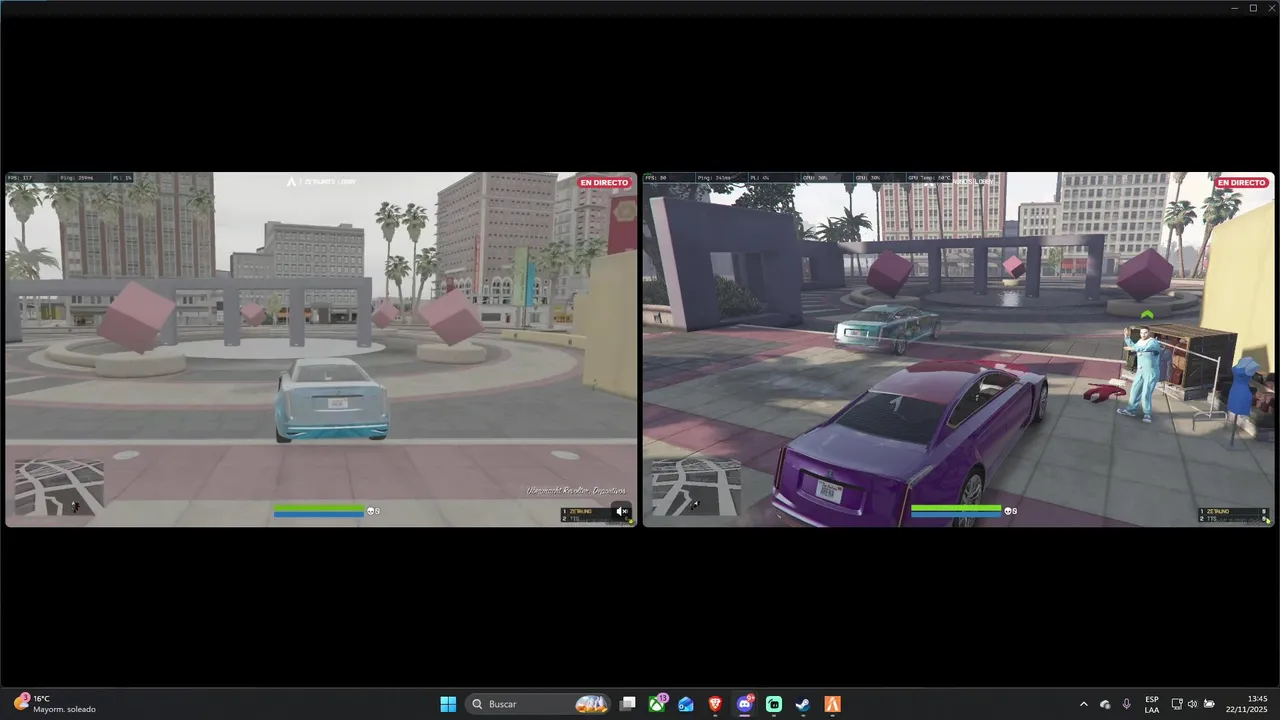Check the battery status tray icon
Screen dimensions: 1280x720
click(x=1209, y=704)
